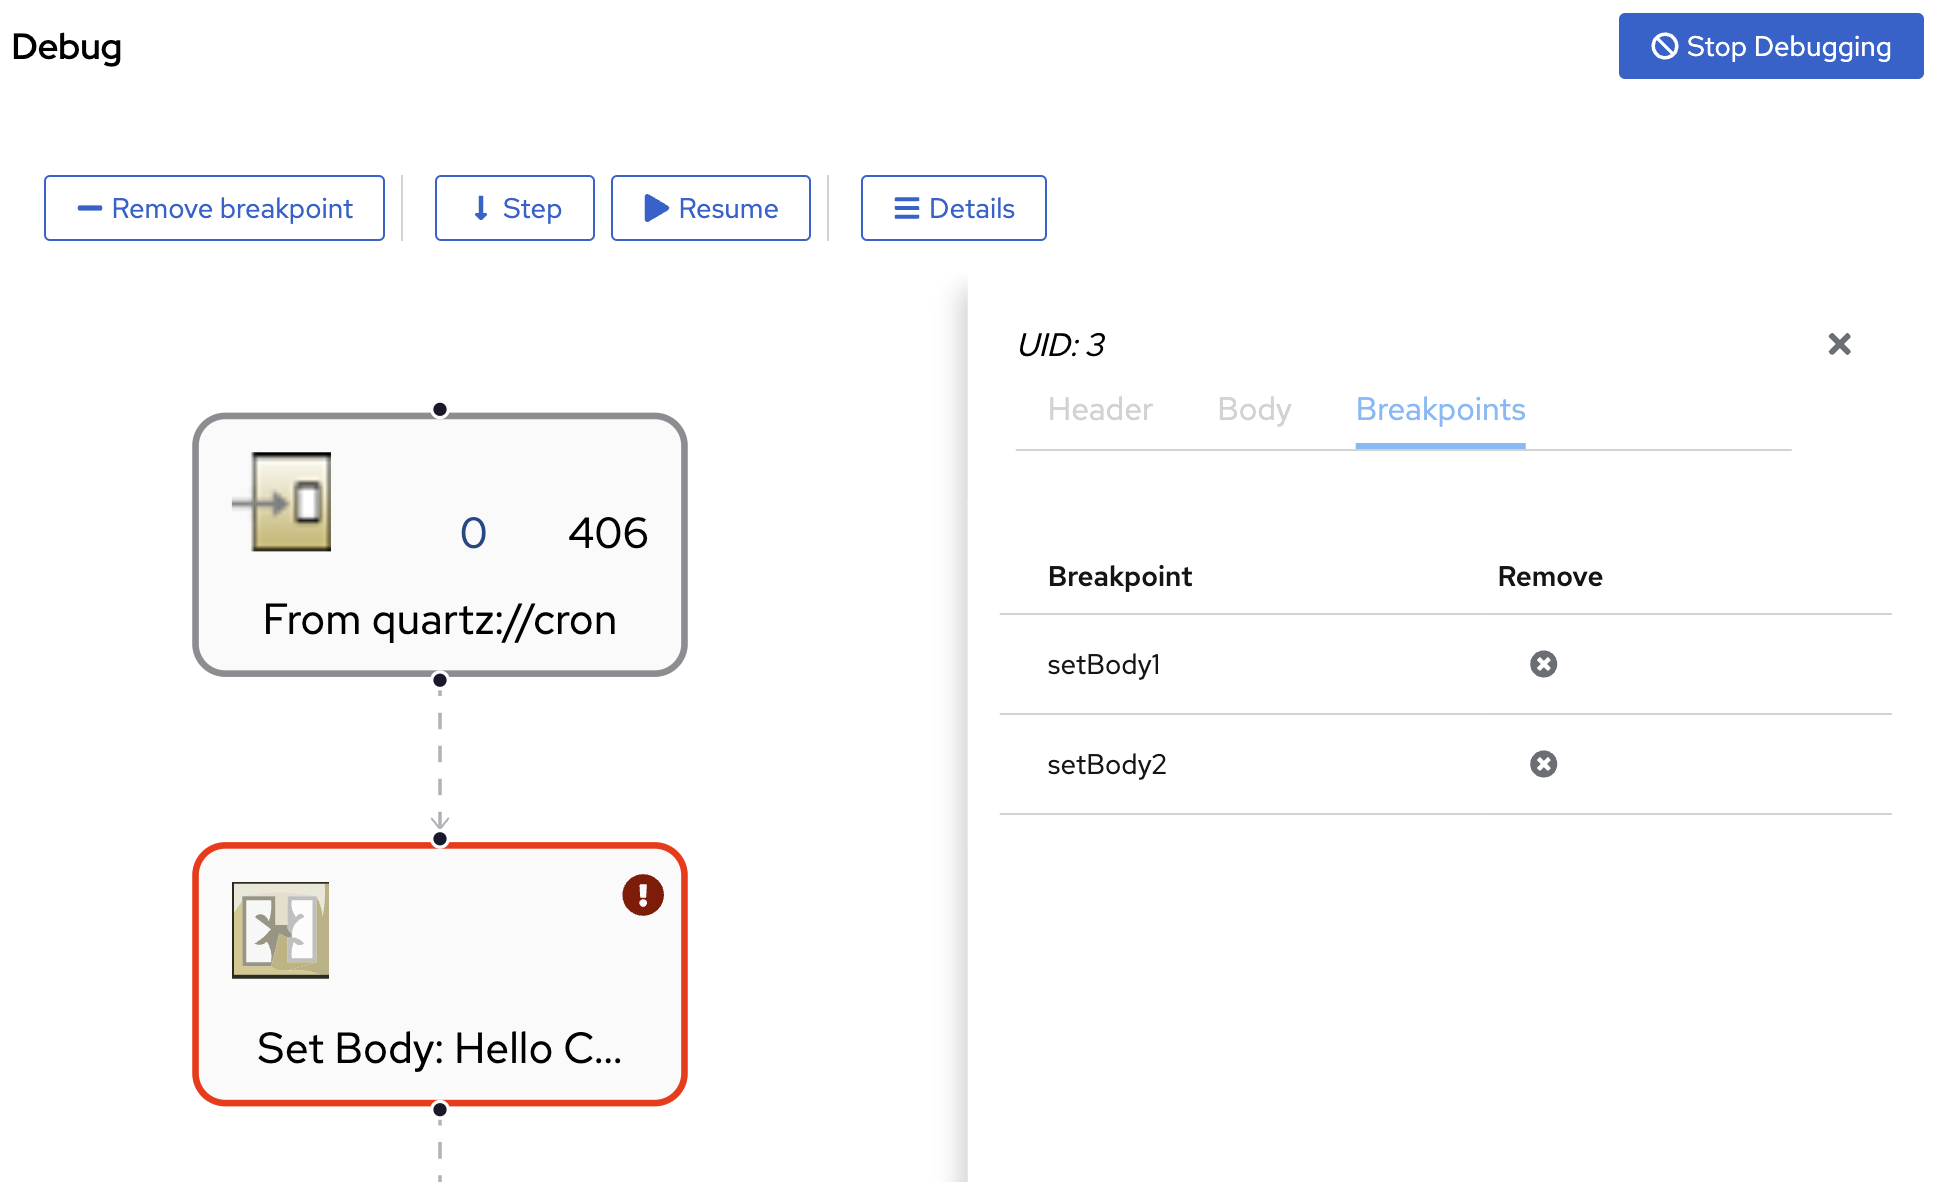Click the Details hamburger icon
Screen dimensions: 1956x1182
tap(905, 208)
